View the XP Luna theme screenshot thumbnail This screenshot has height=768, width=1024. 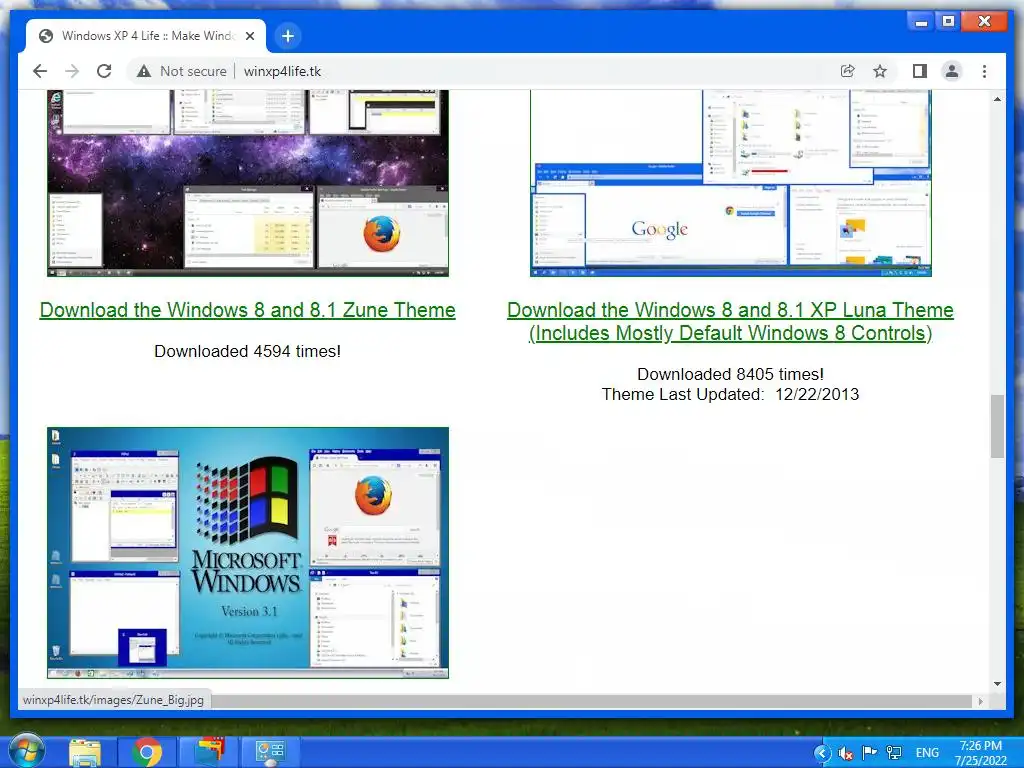coord(731,184)
